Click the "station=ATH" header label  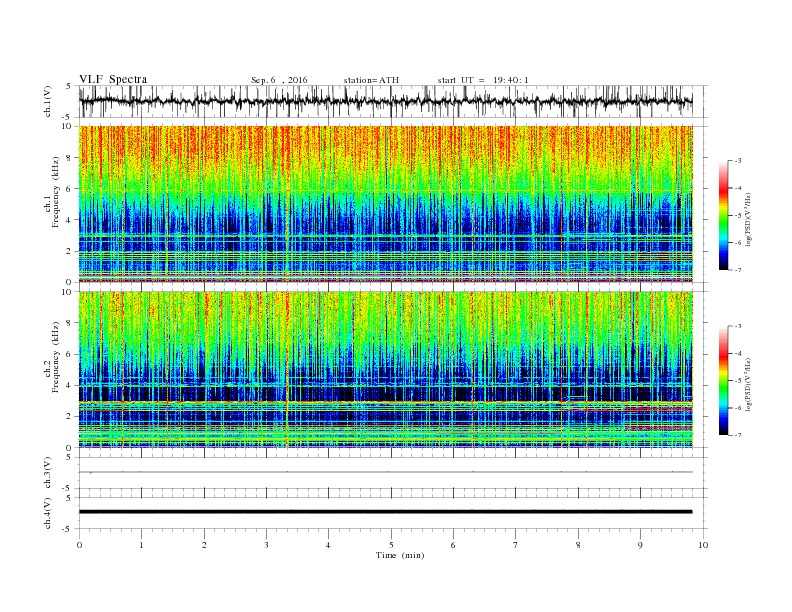click(x=371, y=80)
